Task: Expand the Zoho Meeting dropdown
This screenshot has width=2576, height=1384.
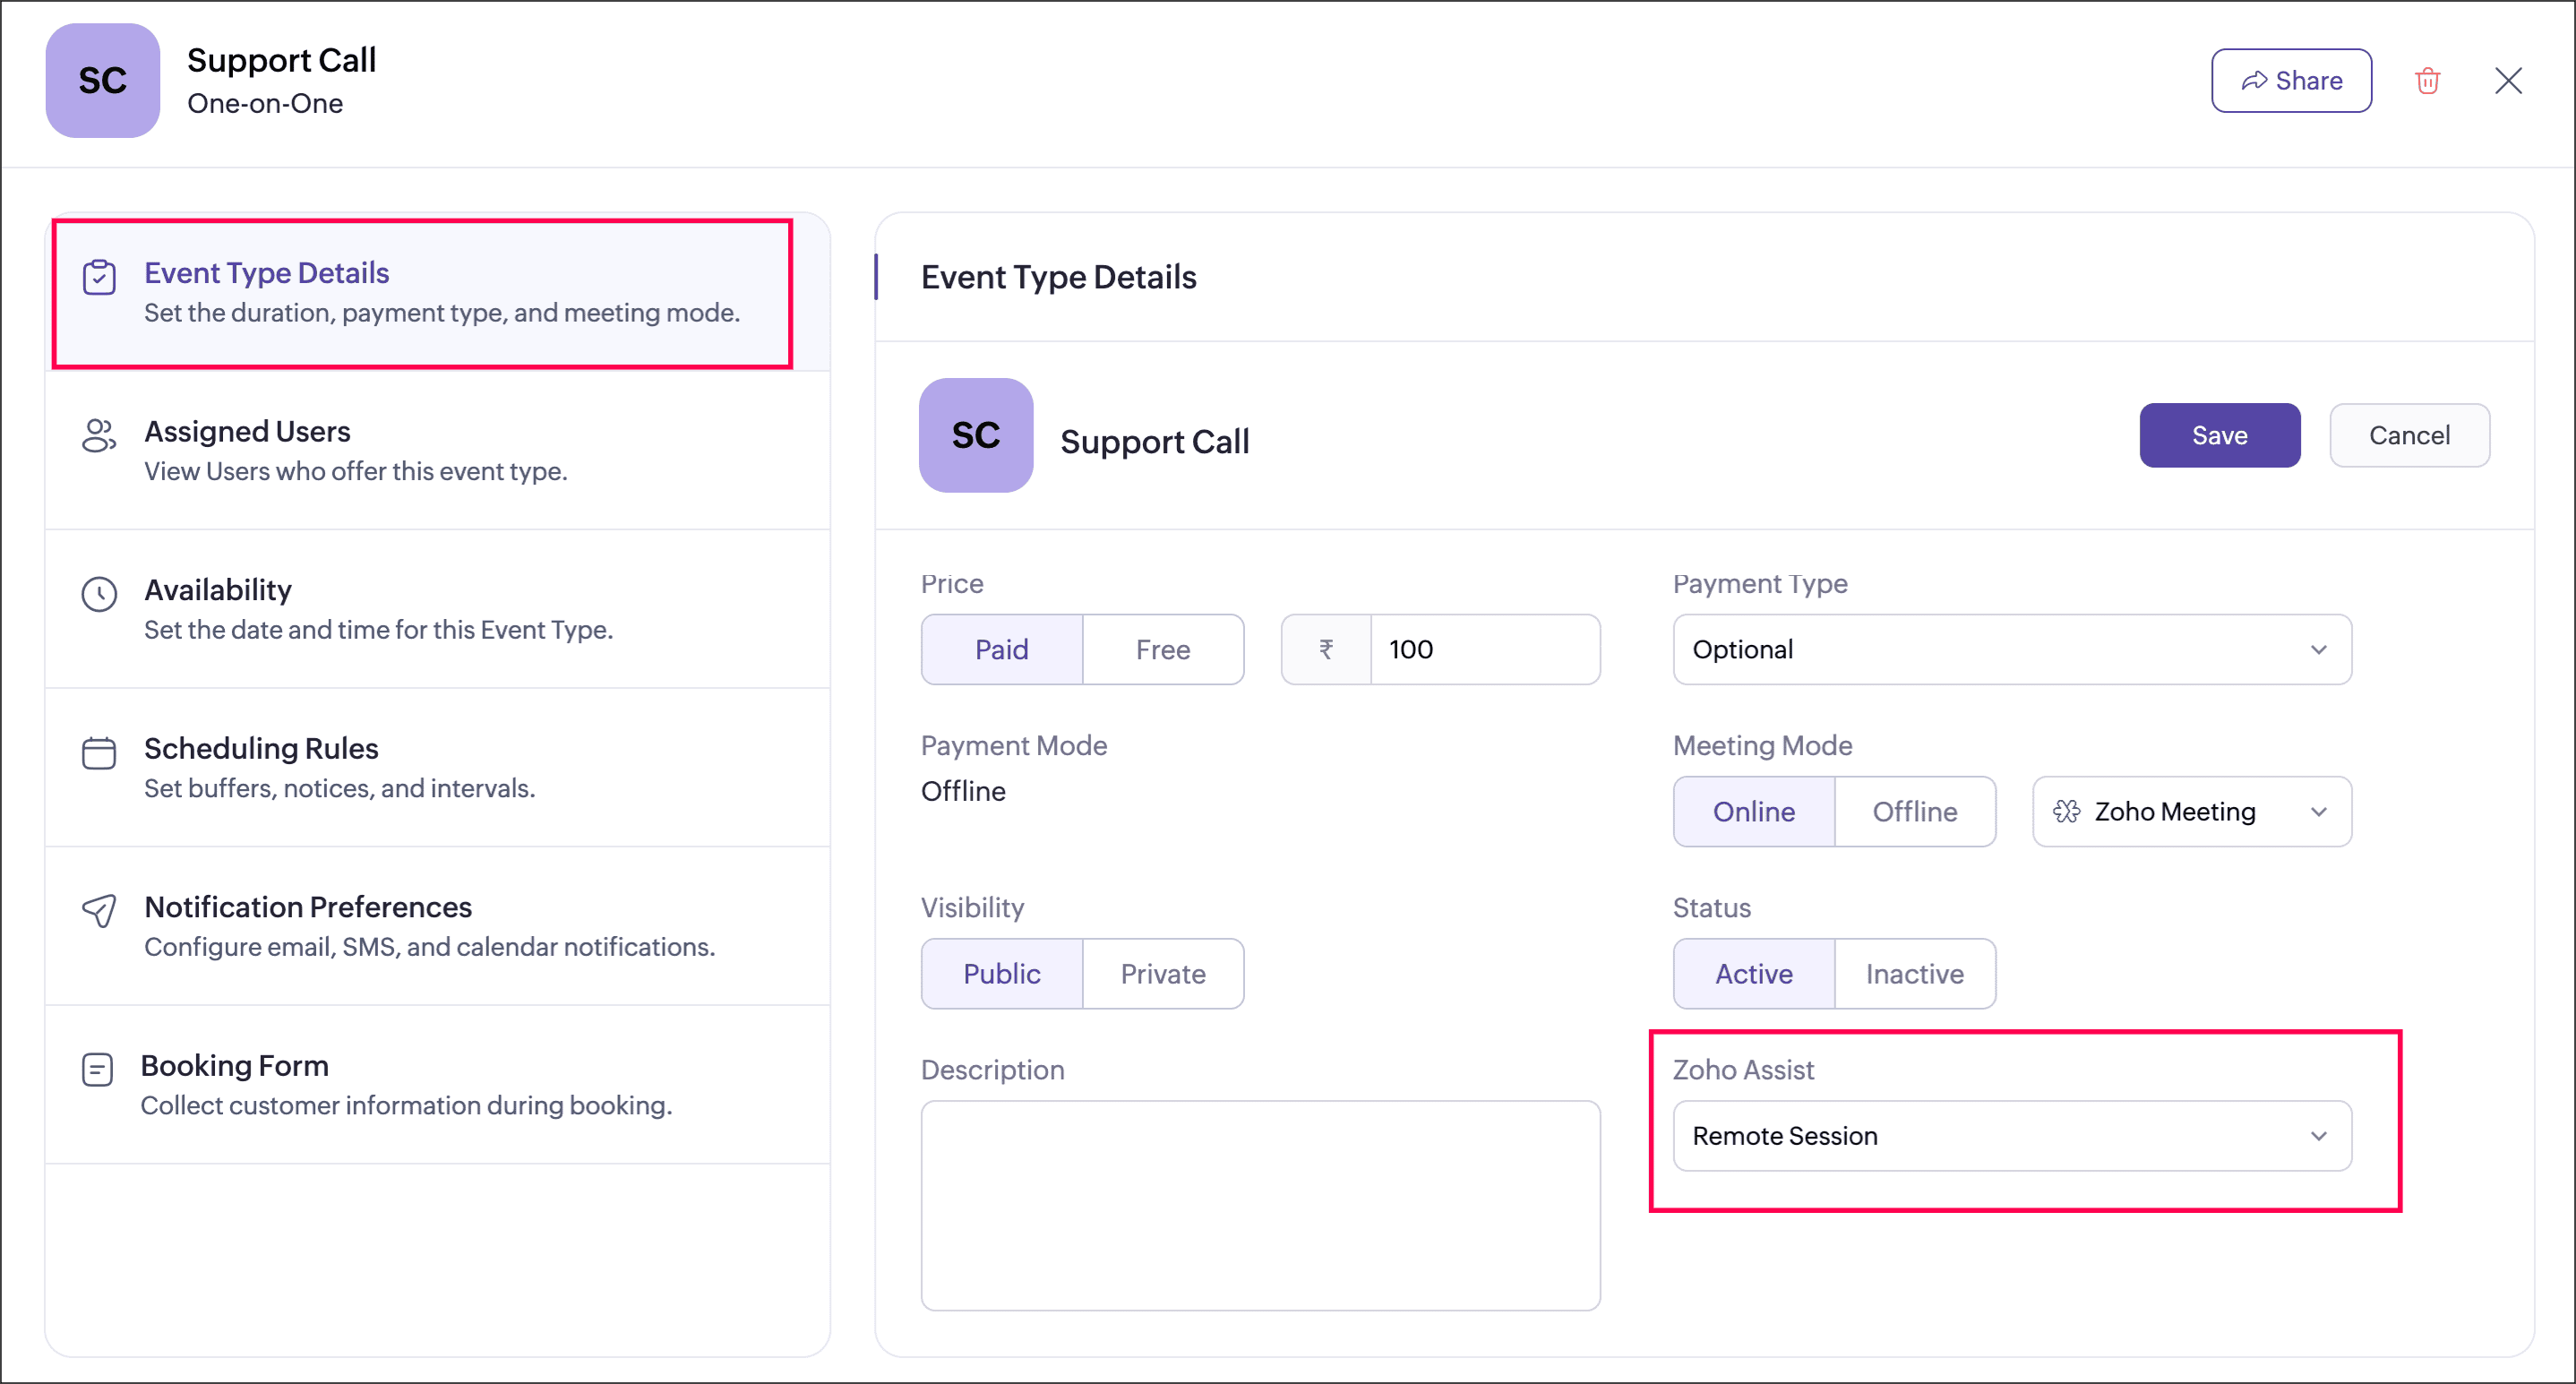Action: coord(2191,811)
